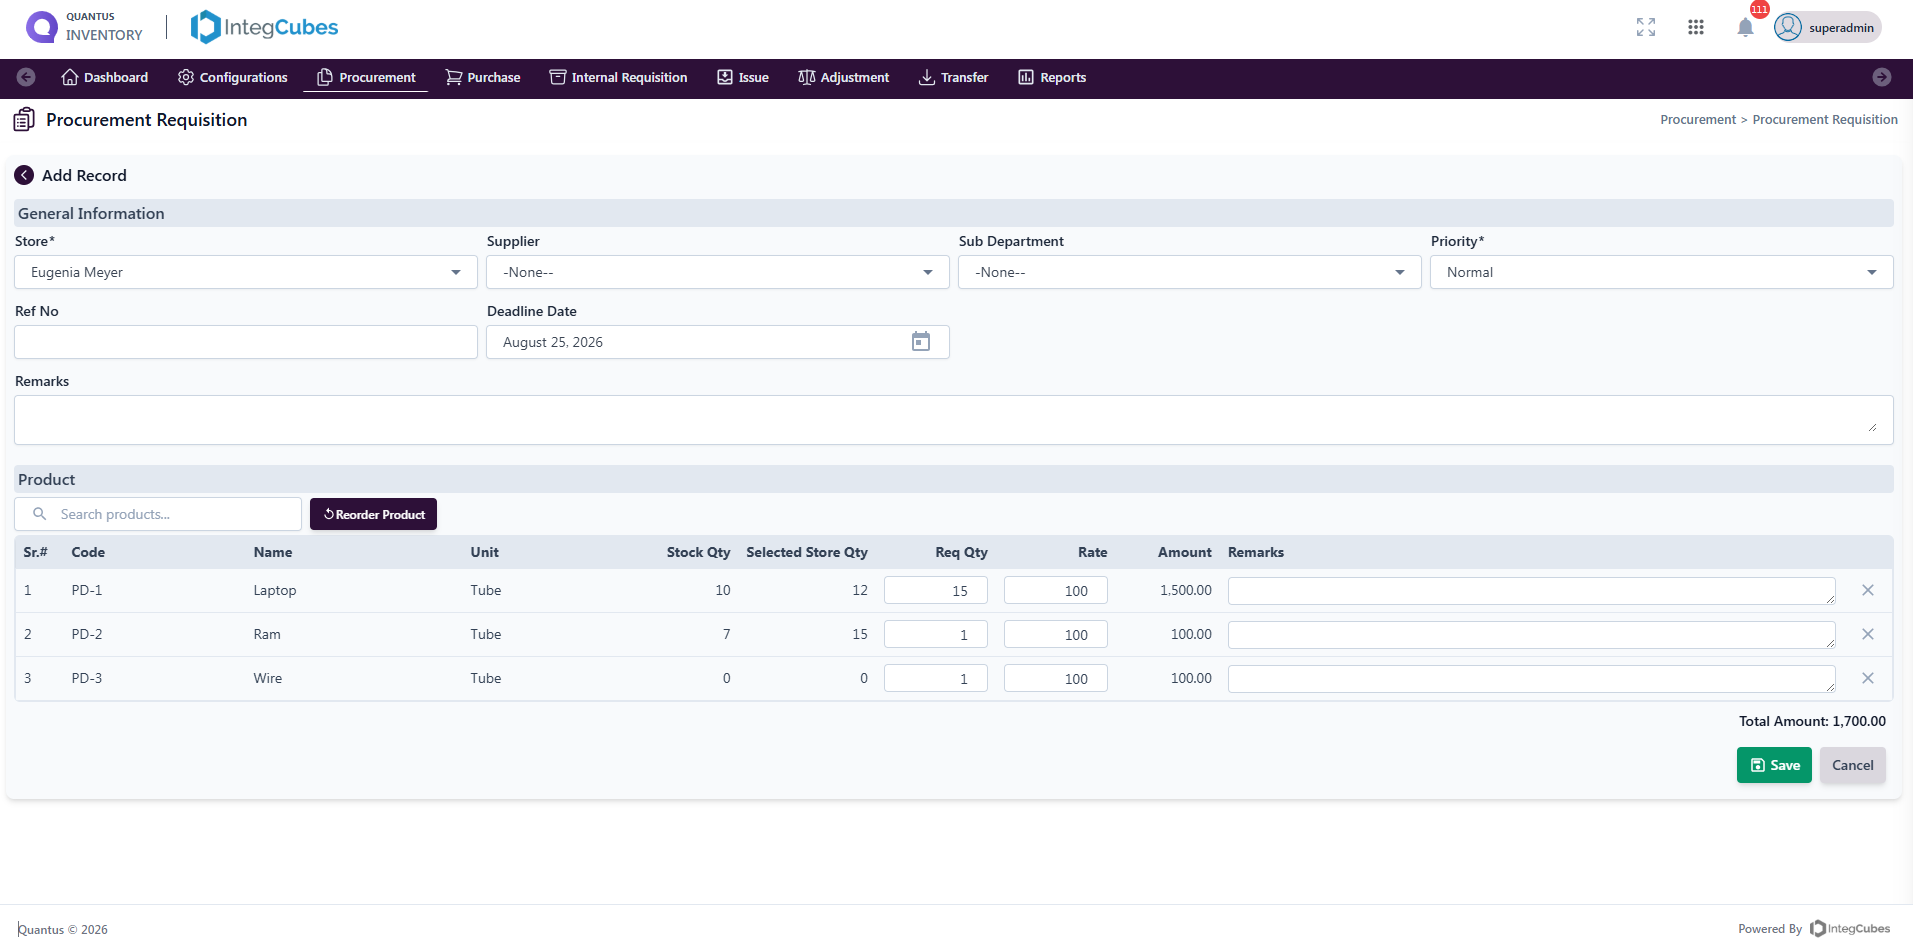Click the Ref No input field
This screenshot has height=947, width=1913.
(246, 342)
